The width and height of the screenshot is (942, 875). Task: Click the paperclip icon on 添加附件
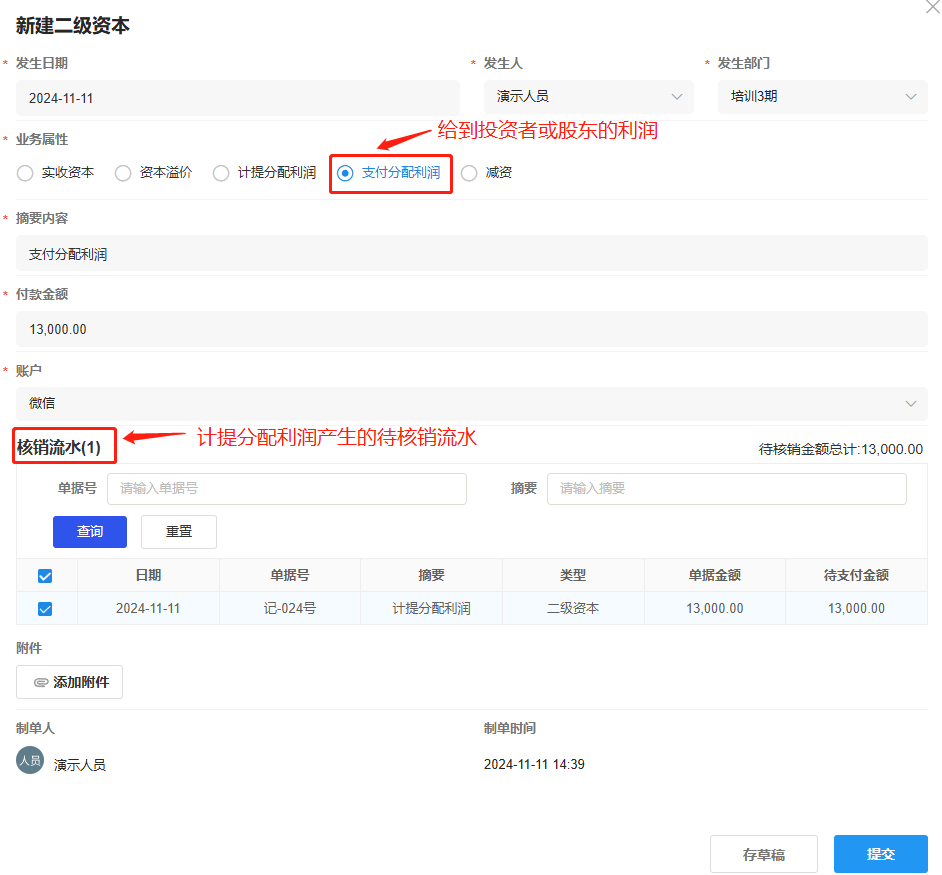(x=40, y=682)
